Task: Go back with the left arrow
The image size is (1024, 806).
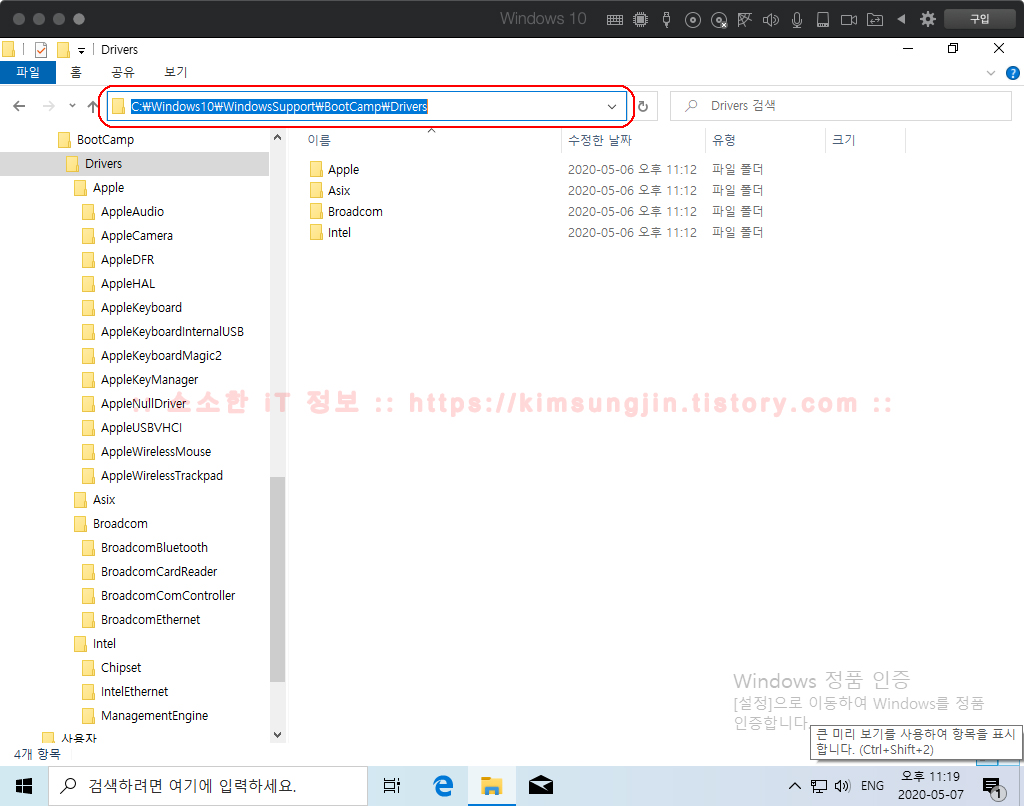Action: (19, 106)
